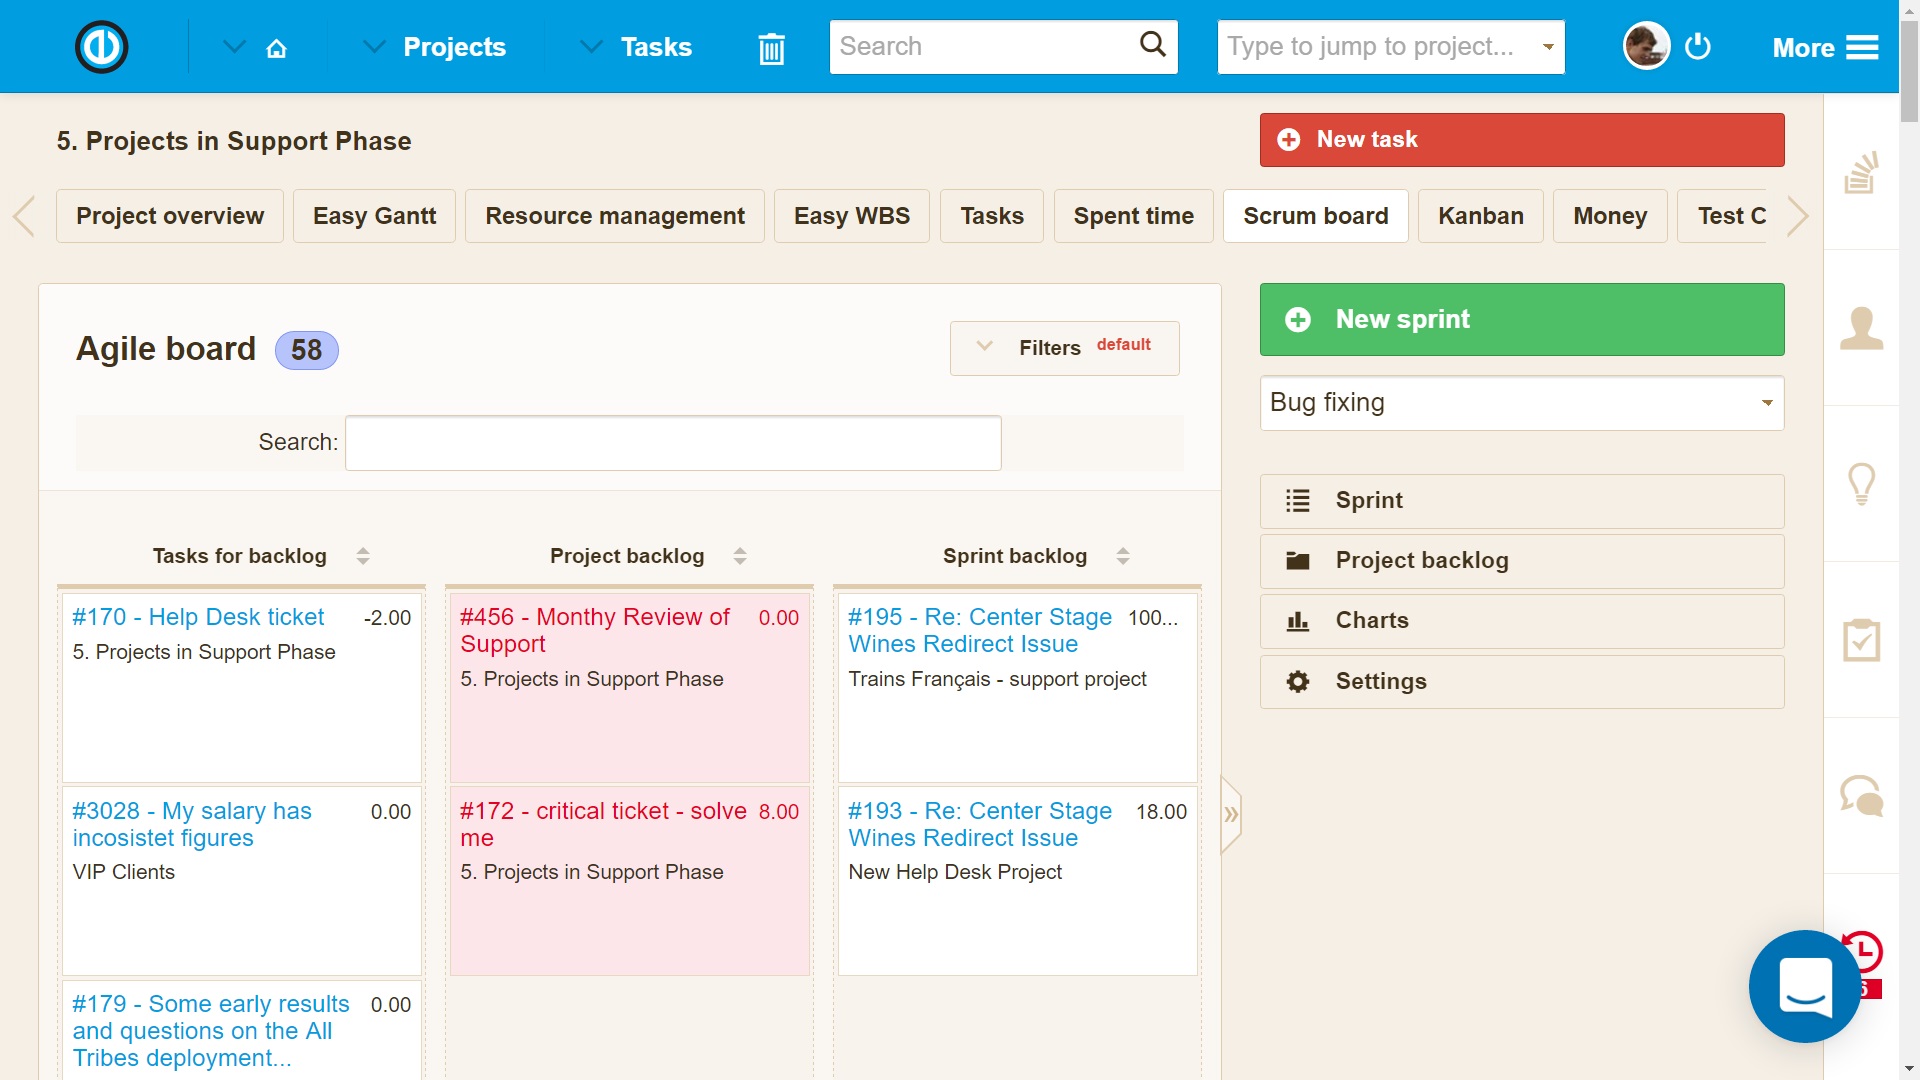The image size is (1920, 1080).
Task: Open the user avatar in top bar
Action: (x=1644, y=45)
